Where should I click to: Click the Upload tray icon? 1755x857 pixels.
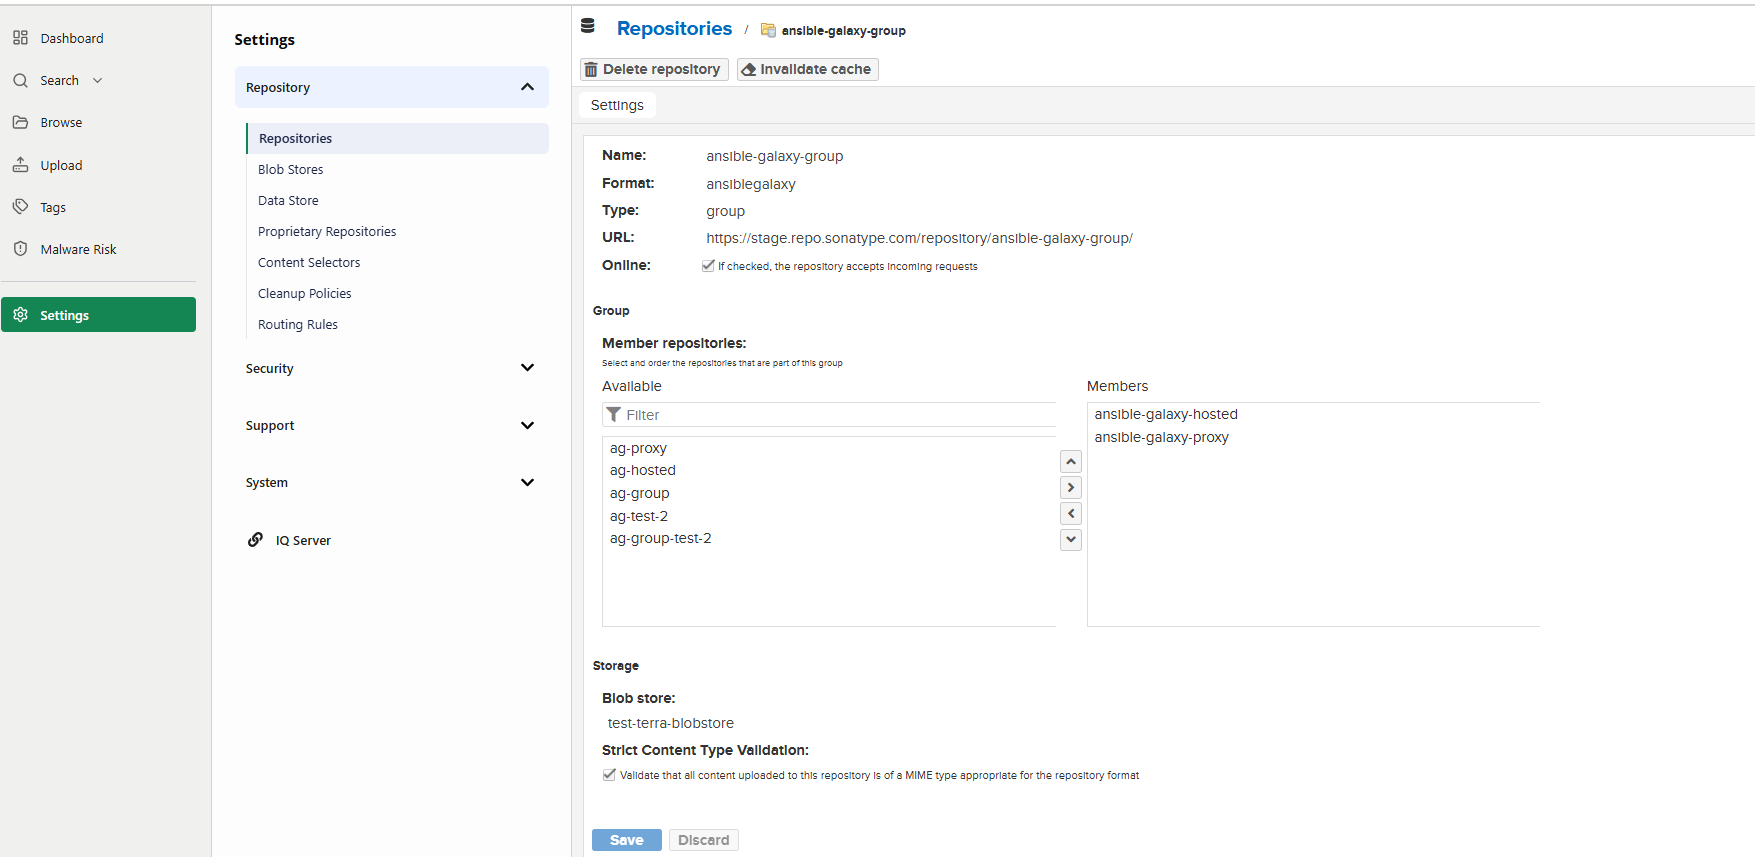[x=20, y=165]
